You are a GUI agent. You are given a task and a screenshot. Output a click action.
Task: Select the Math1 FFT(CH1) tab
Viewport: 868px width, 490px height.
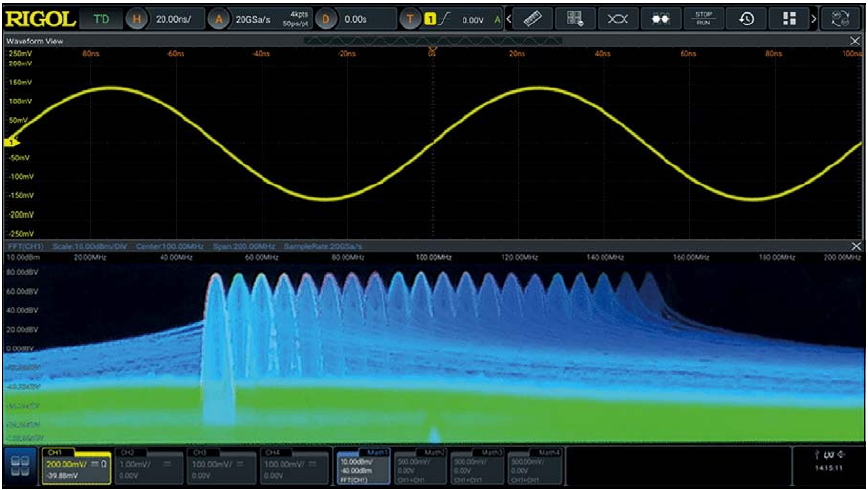pos(363,467)
